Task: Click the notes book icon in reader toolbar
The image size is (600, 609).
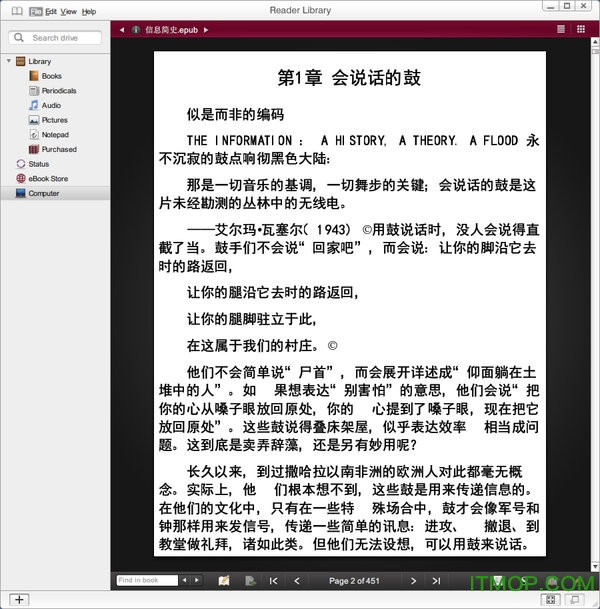Action: click(x=224, y=581)
